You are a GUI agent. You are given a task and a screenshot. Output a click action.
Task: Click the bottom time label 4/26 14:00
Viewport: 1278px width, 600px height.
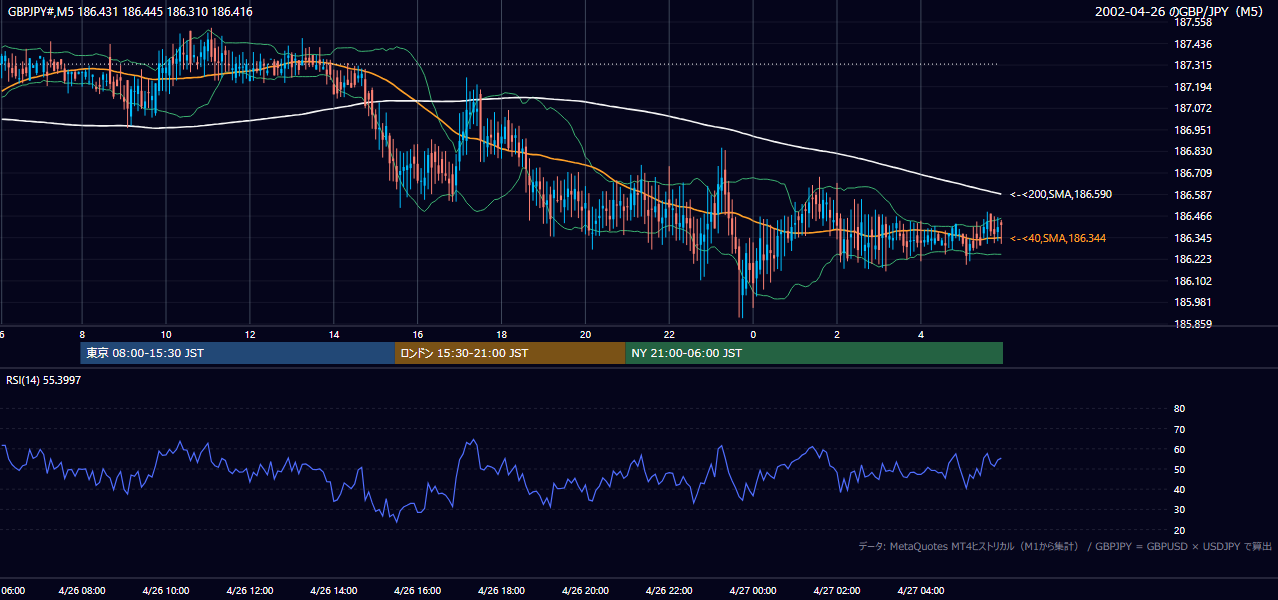334,591
